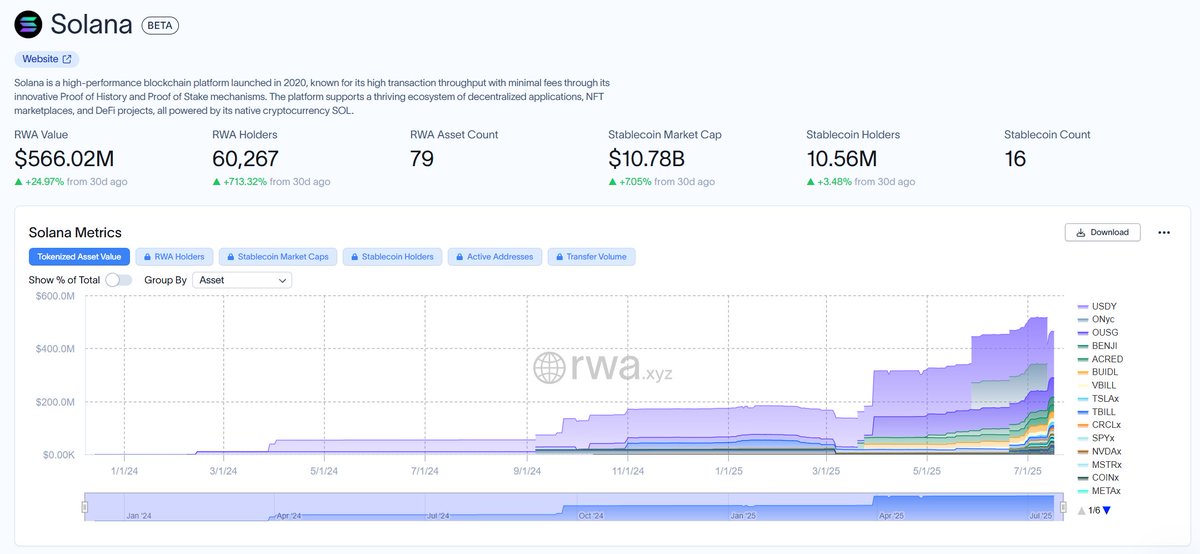This screenshot has width=1200, height=554.
Task: Select the Tokenized Asset Value tab
Action: (78, 257)
